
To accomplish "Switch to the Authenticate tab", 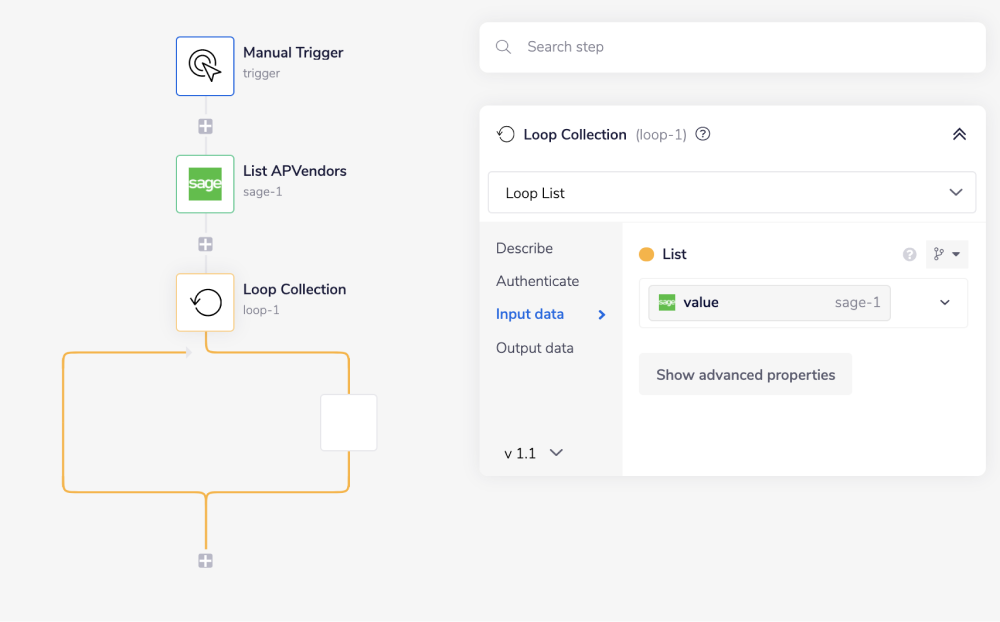I will click(x=537, y=281).
